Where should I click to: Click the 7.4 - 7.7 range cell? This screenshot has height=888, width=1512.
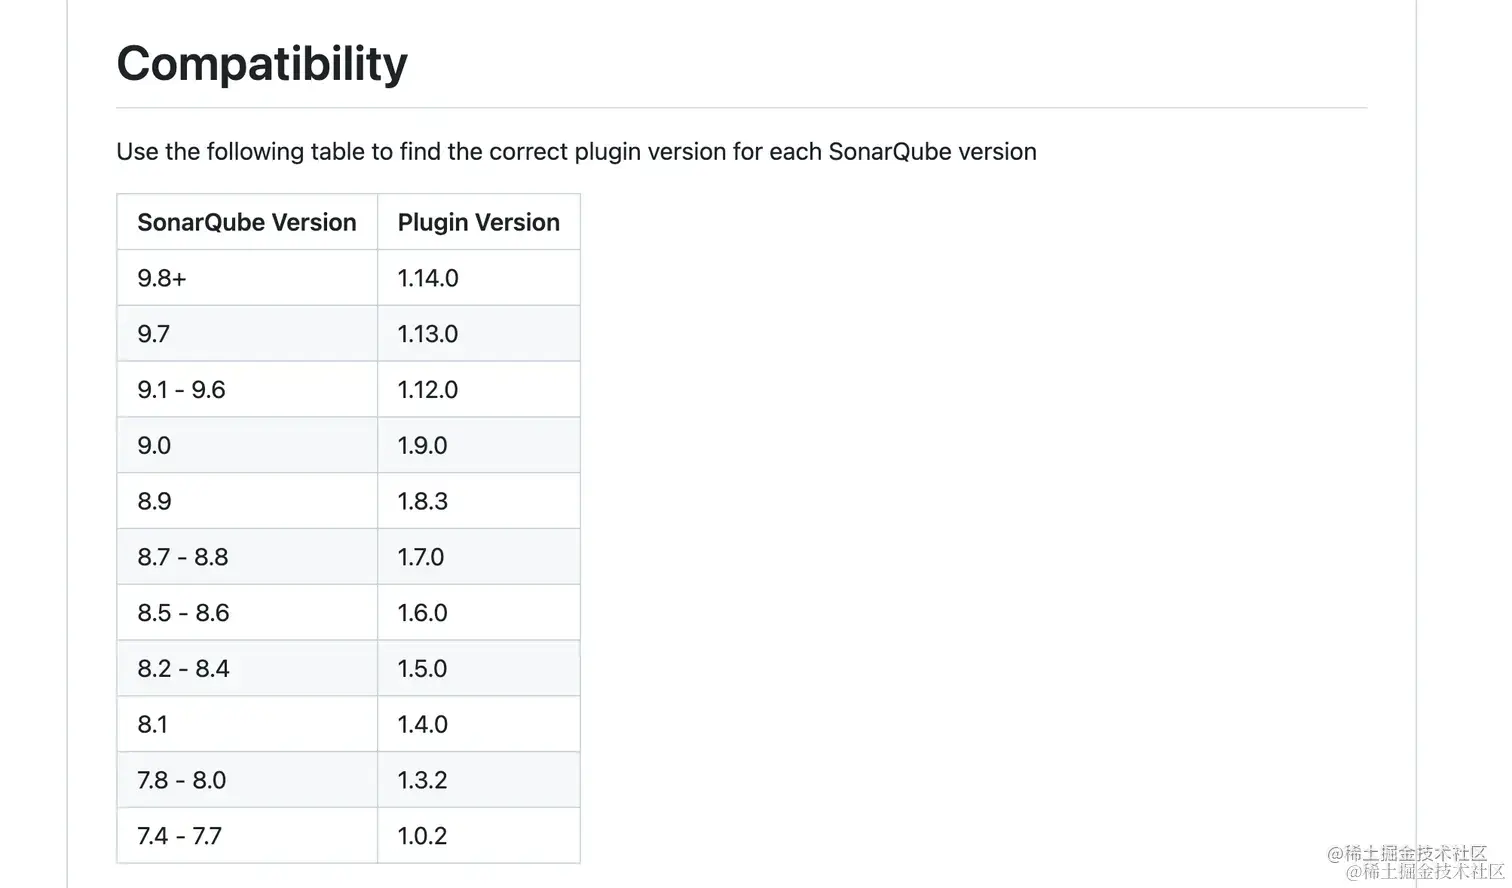pyautogui.click(x=247, y=836)
